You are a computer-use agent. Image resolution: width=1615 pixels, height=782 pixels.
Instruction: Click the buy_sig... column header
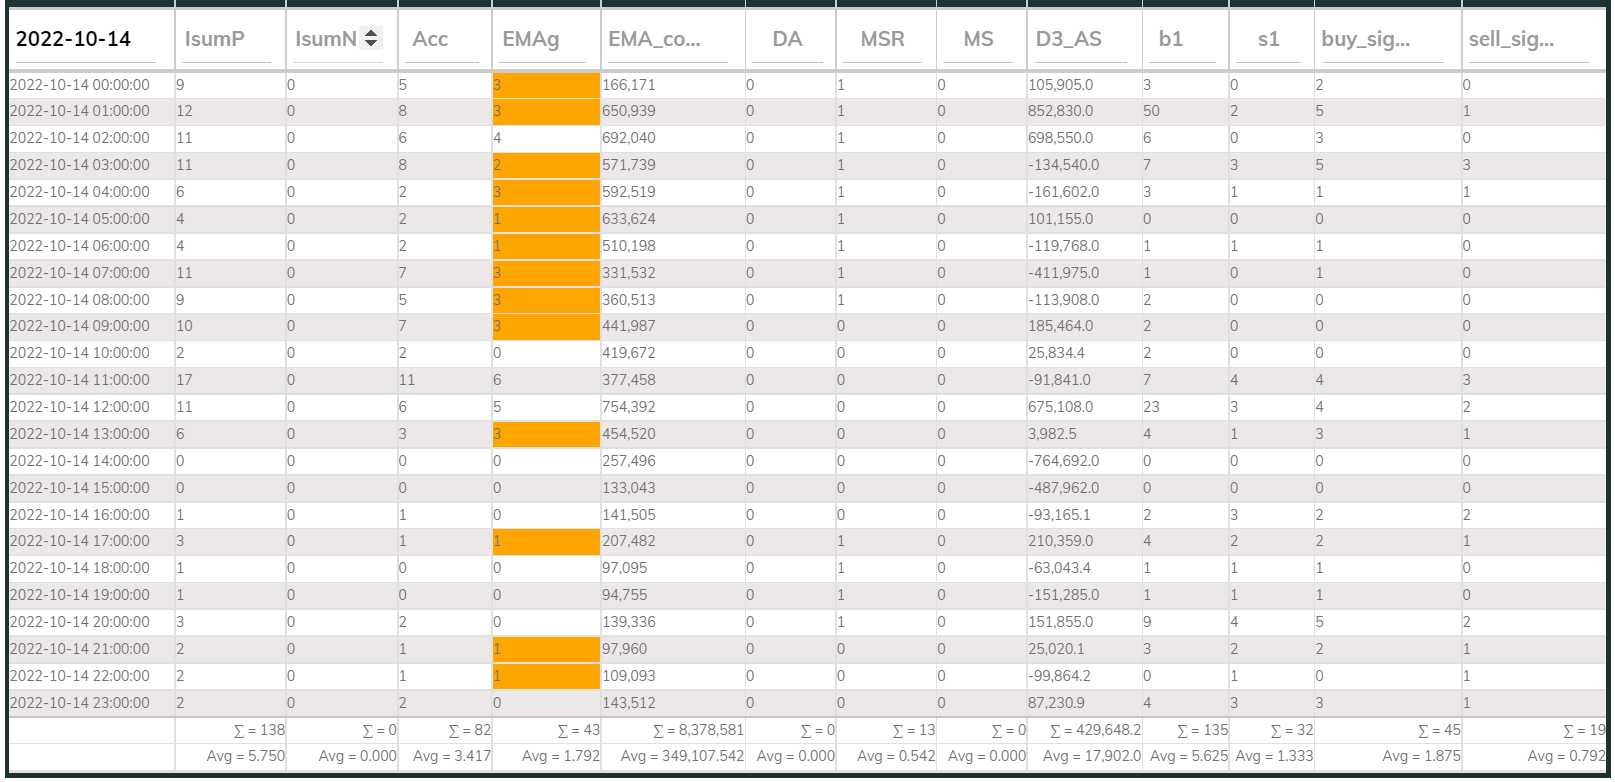coord(1365,39)
